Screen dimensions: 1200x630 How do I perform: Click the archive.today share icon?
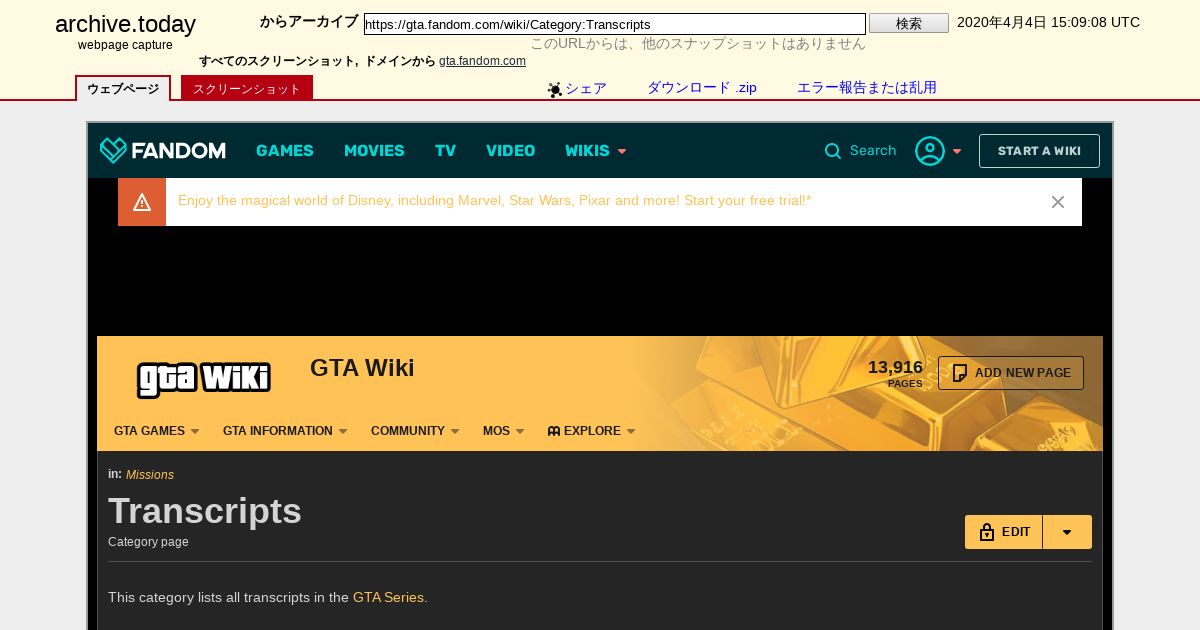tap(555, 89)
